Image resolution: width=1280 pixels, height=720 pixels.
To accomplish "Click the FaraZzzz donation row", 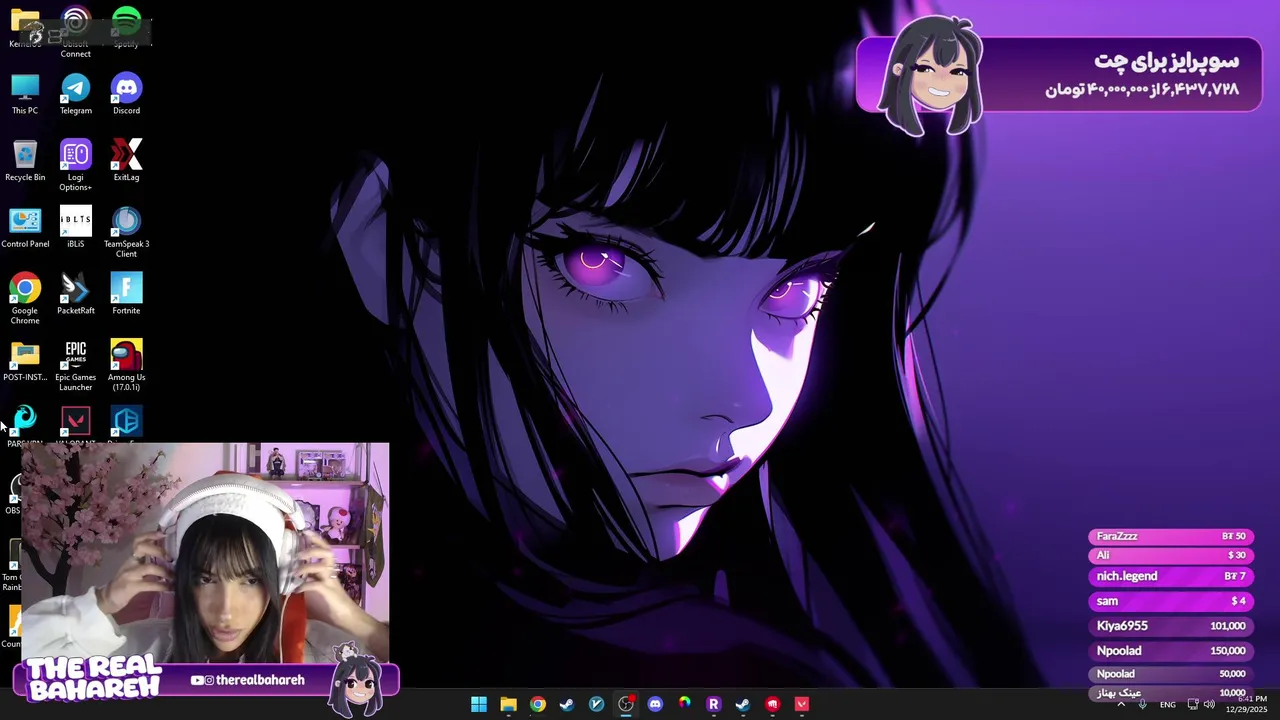I will click(x=1171, y=537).
